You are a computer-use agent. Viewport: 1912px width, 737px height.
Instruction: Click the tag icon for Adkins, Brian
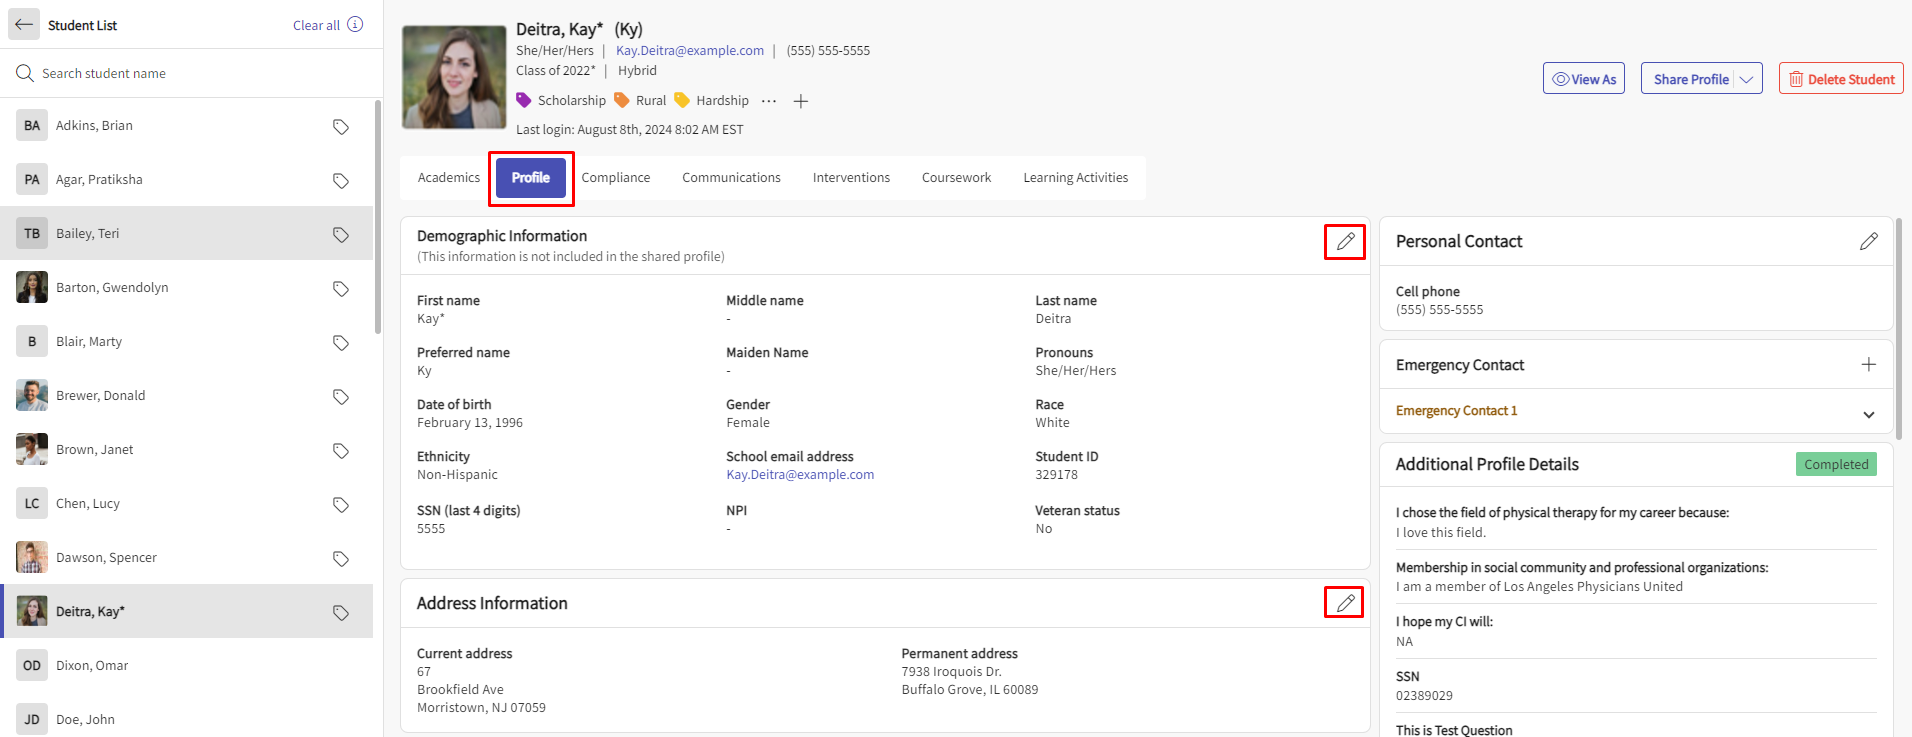341,127
